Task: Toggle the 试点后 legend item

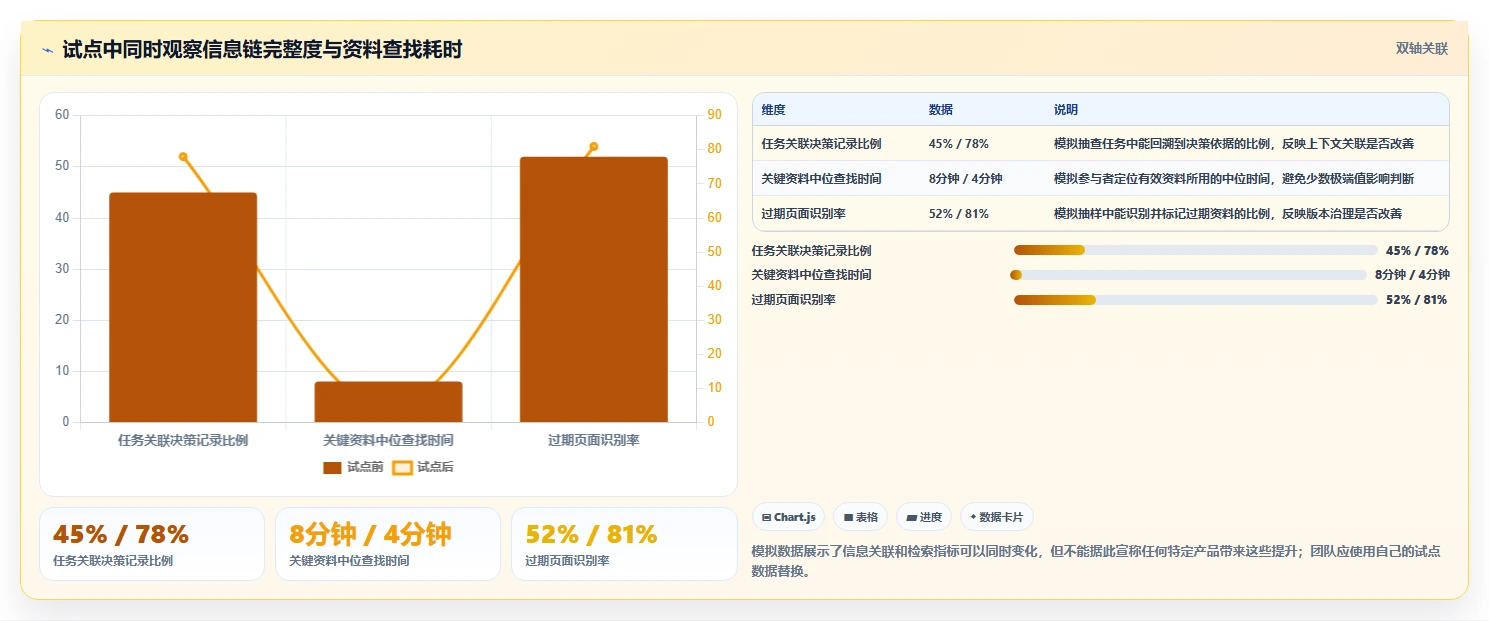Action: coord(423,467)
